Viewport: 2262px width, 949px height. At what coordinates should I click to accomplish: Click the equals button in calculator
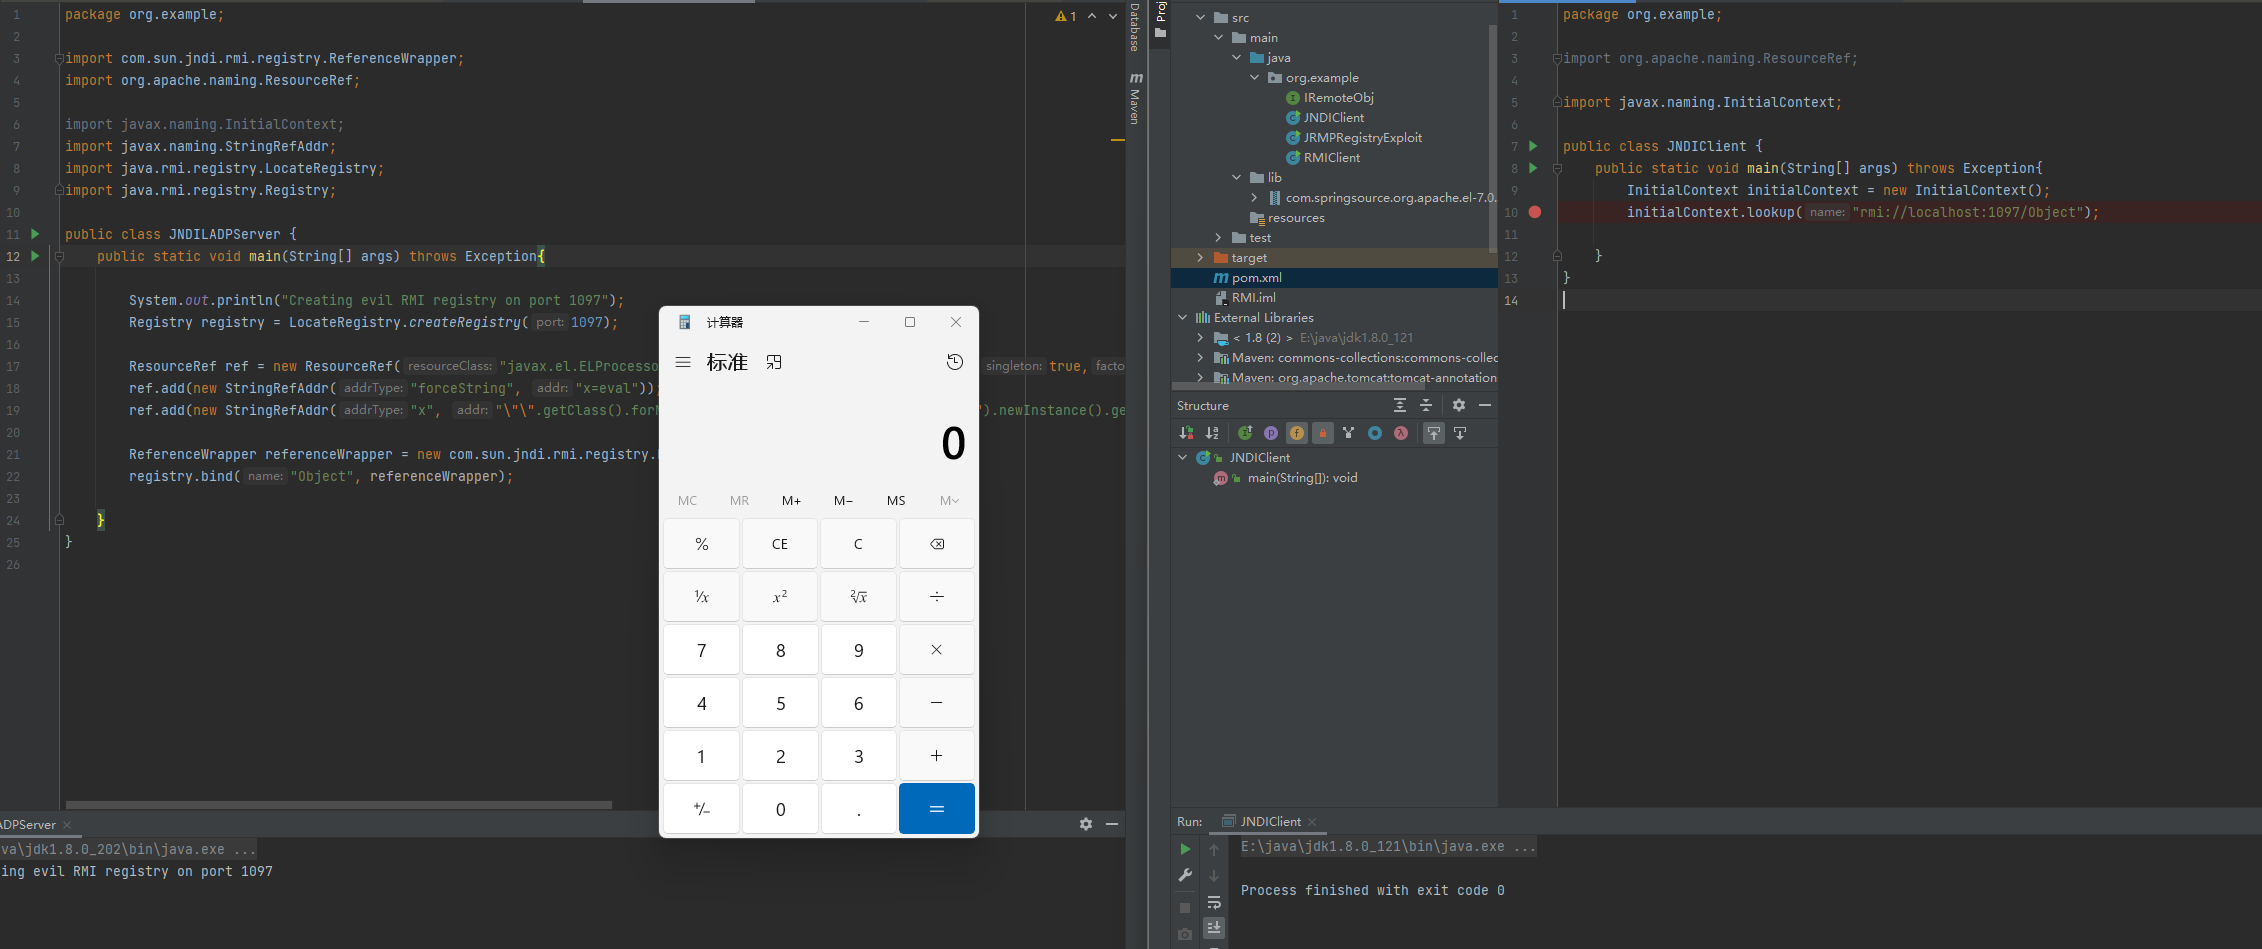point(936,808)
